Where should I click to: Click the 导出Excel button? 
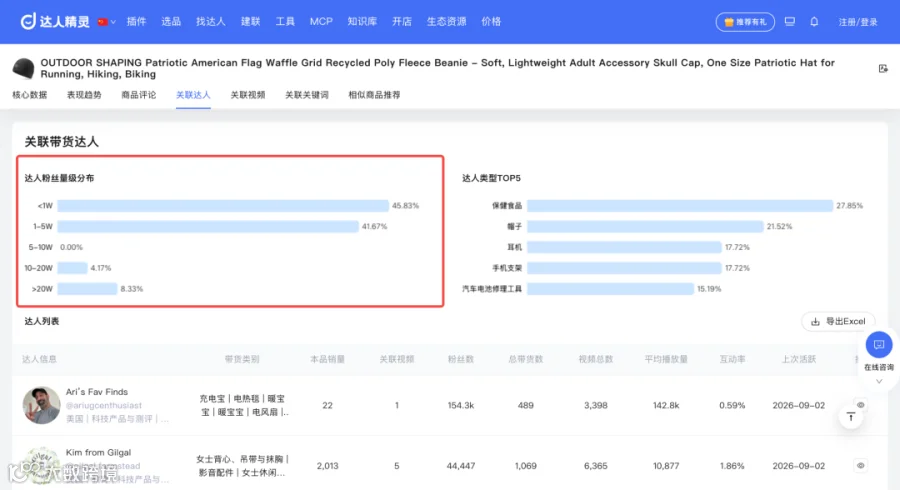click(x=838, y=321)
